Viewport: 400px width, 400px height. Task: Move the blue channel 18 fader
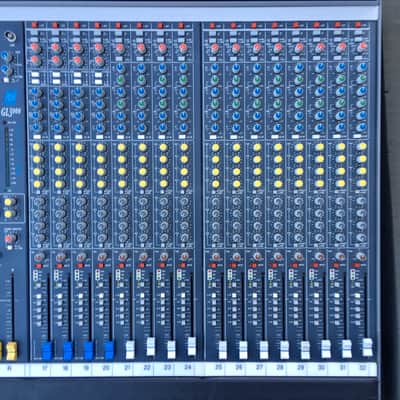tap(68, 350)
